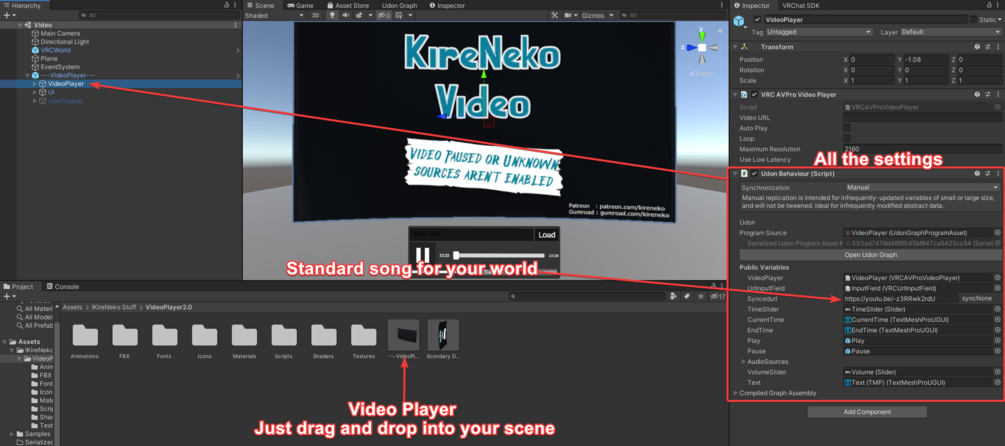Click Open Udon Graph button
Image resolution: width=1005 pixels, height=446 pixels.
click(870, 255)
